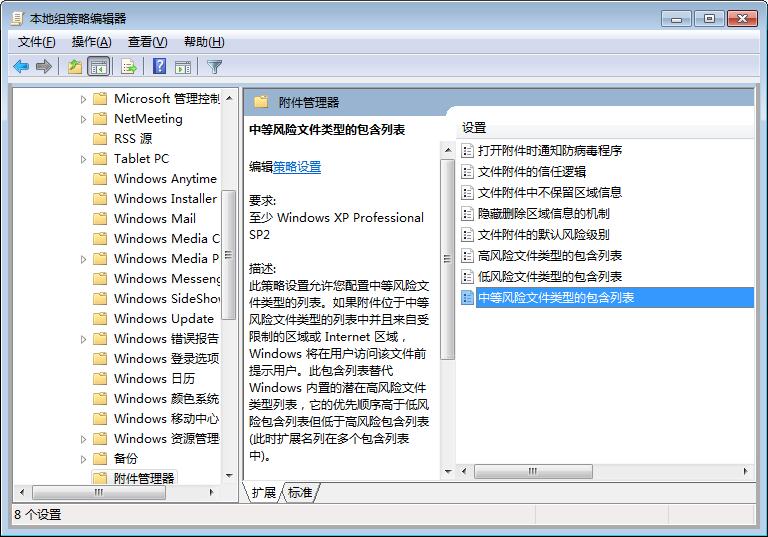Click the 备份 folder icon
The image size is (768, 537).
(100, 459)
